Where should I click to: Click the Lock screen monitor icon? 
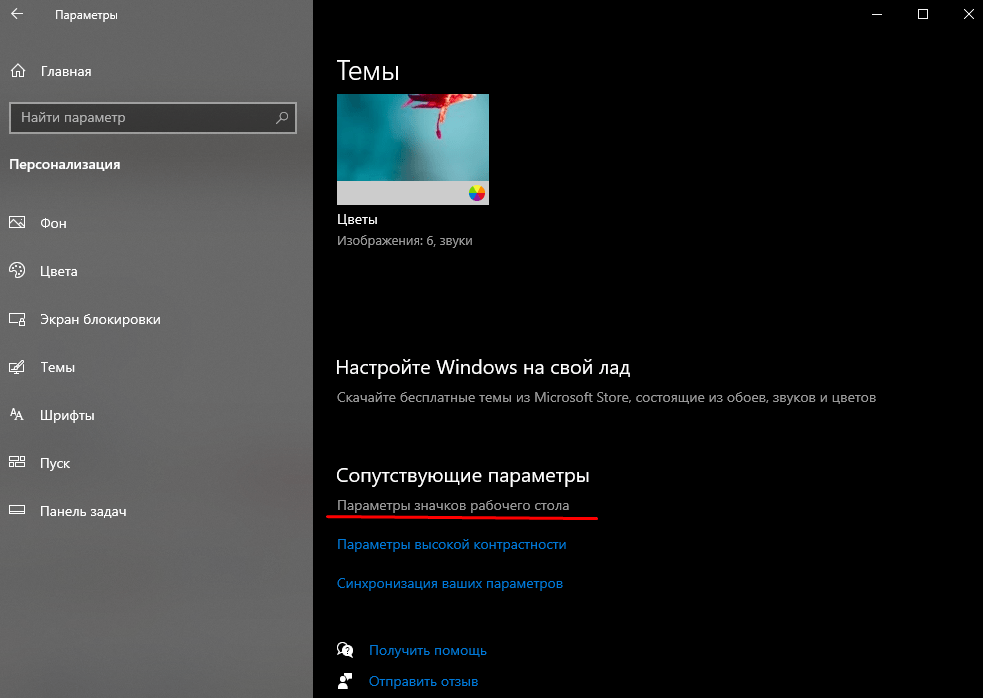pyautogui.click(x=17, y=319)
